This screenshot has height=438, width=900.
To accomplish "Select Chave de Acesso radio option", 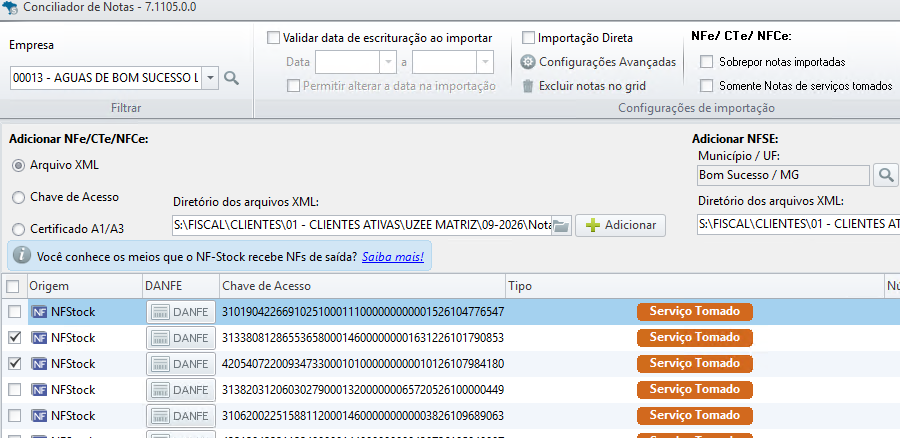I will coord(19,197).
